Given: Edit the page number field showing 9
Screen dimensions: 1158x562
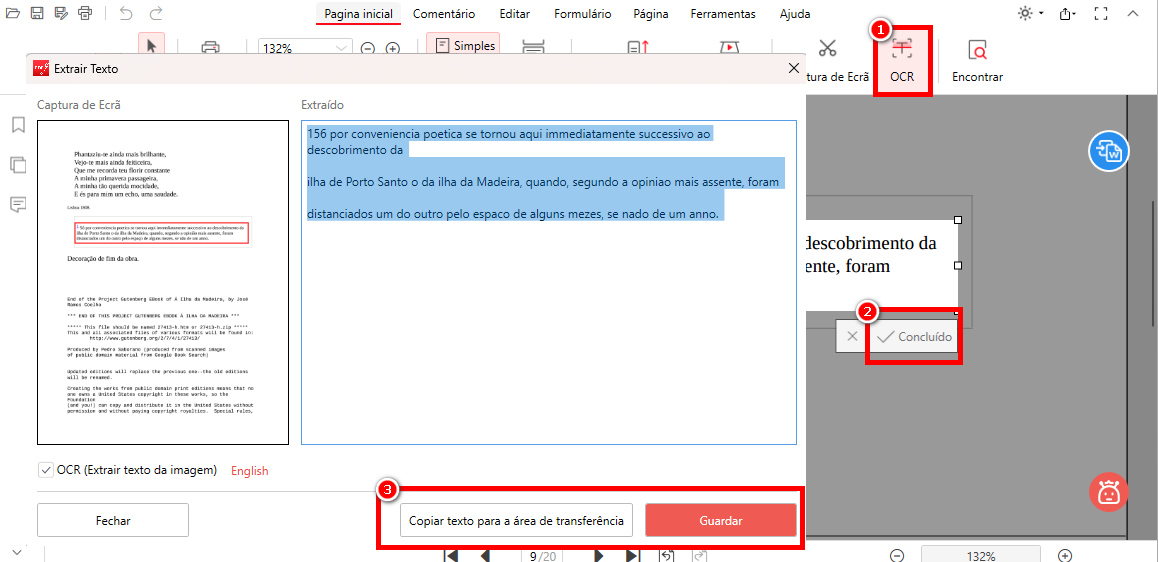Looking at the screenshot, I should click(532, 555).
